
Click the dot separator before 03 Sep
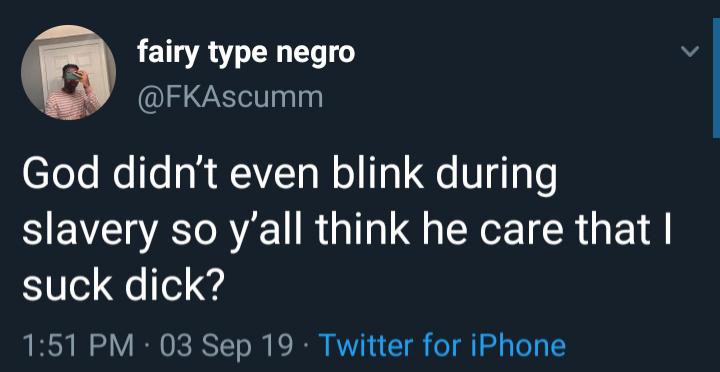pyautogui.click(x=147, y=347)
